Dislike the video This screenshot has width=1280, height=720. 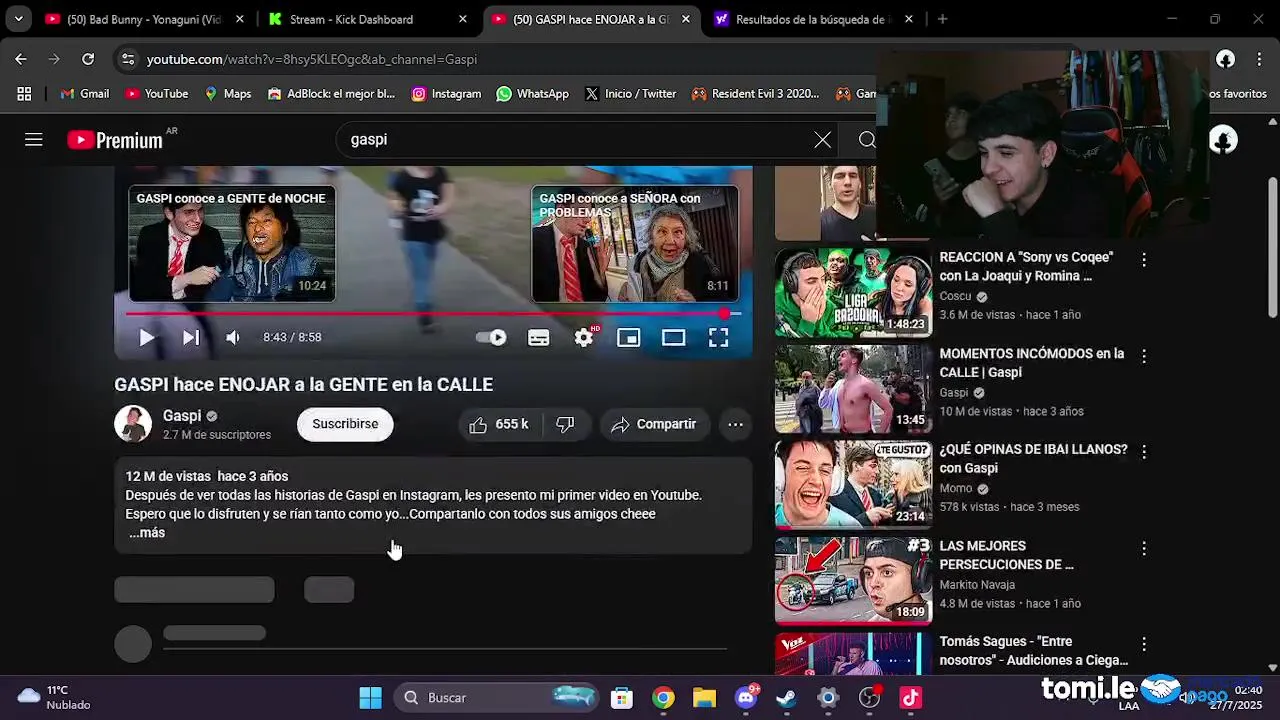coord(566,424)
